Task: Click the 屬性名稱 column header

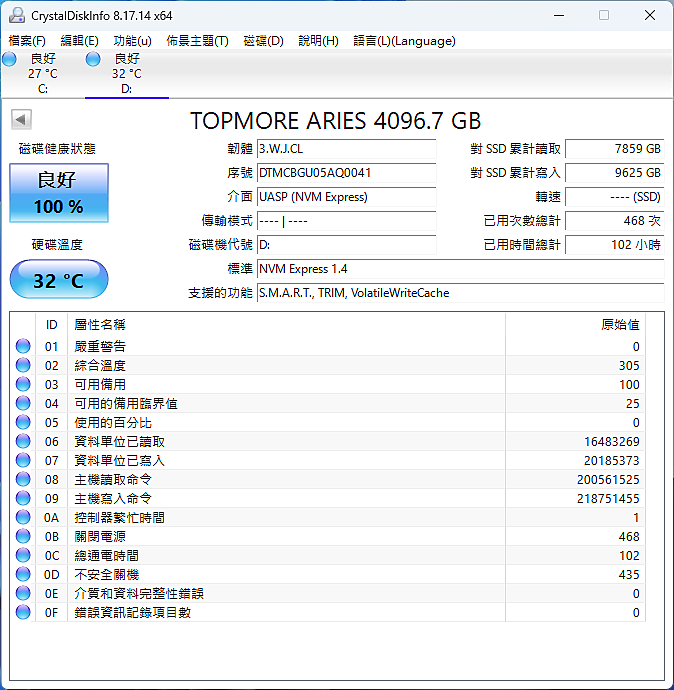Action: (x=286, y=325)
